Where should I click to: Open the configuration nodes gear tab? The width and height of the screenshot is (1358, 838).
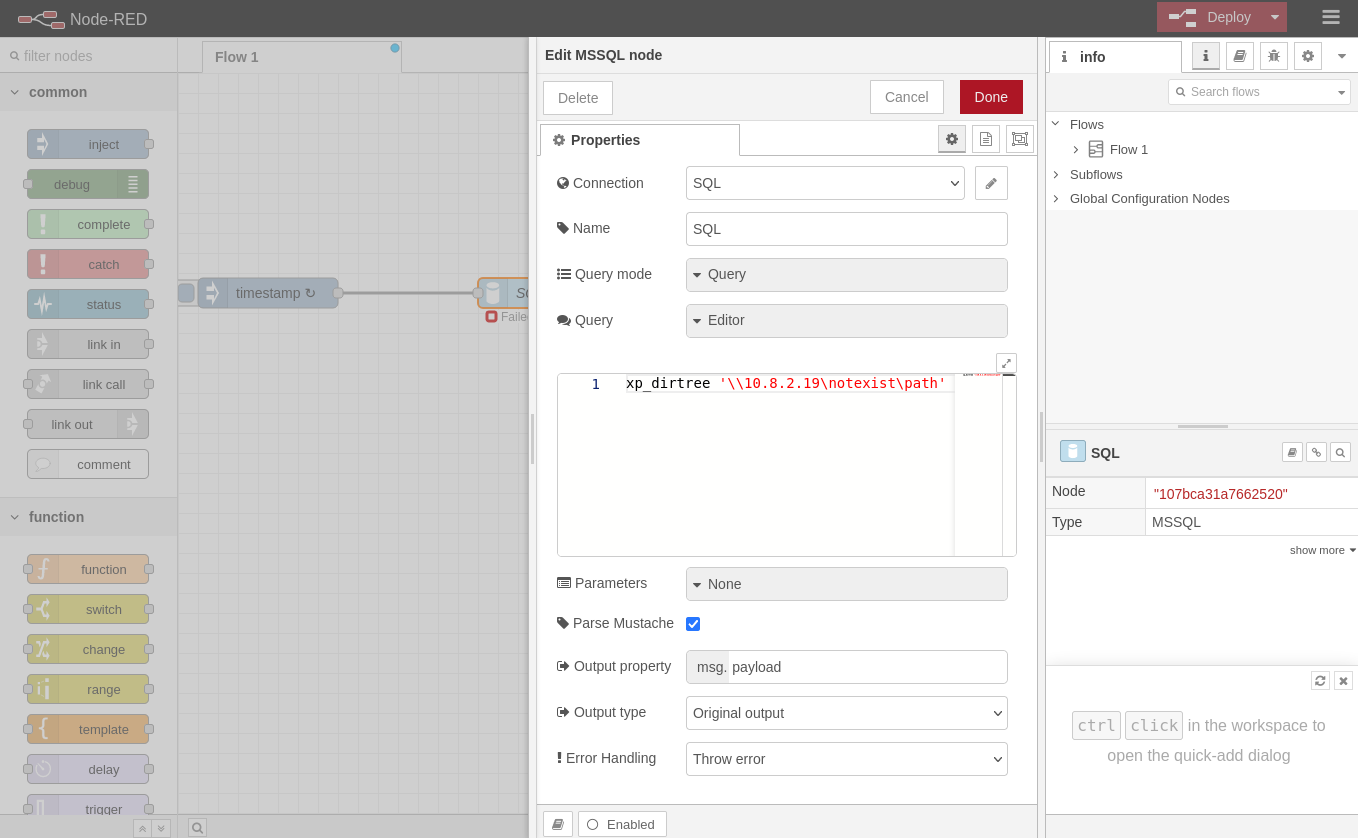click(x=1308, y=56)
